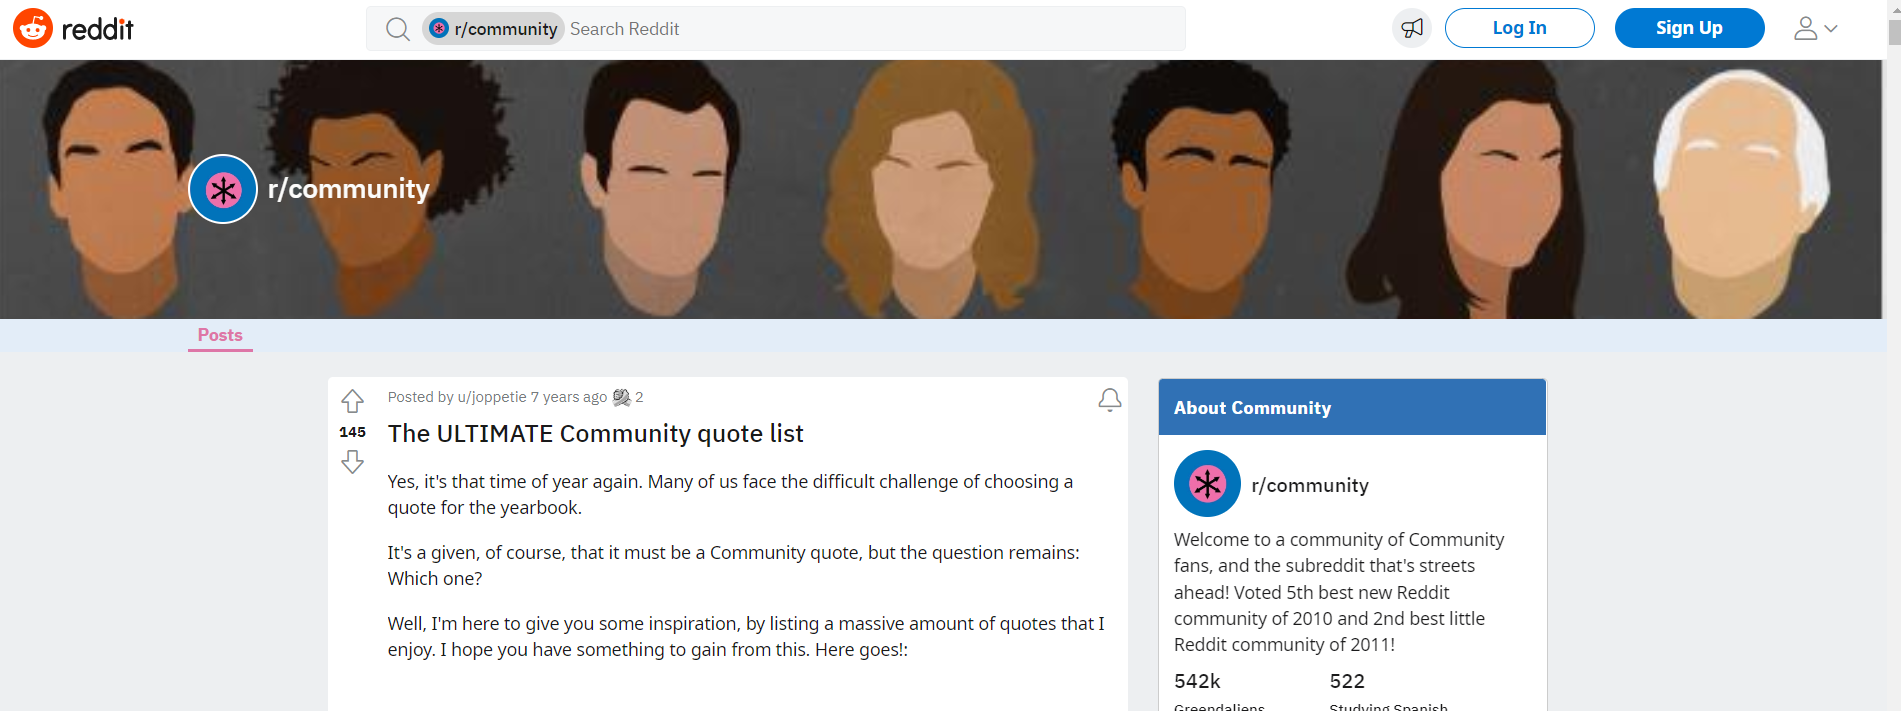Click the About Community header

click(x=1352, y=407)
